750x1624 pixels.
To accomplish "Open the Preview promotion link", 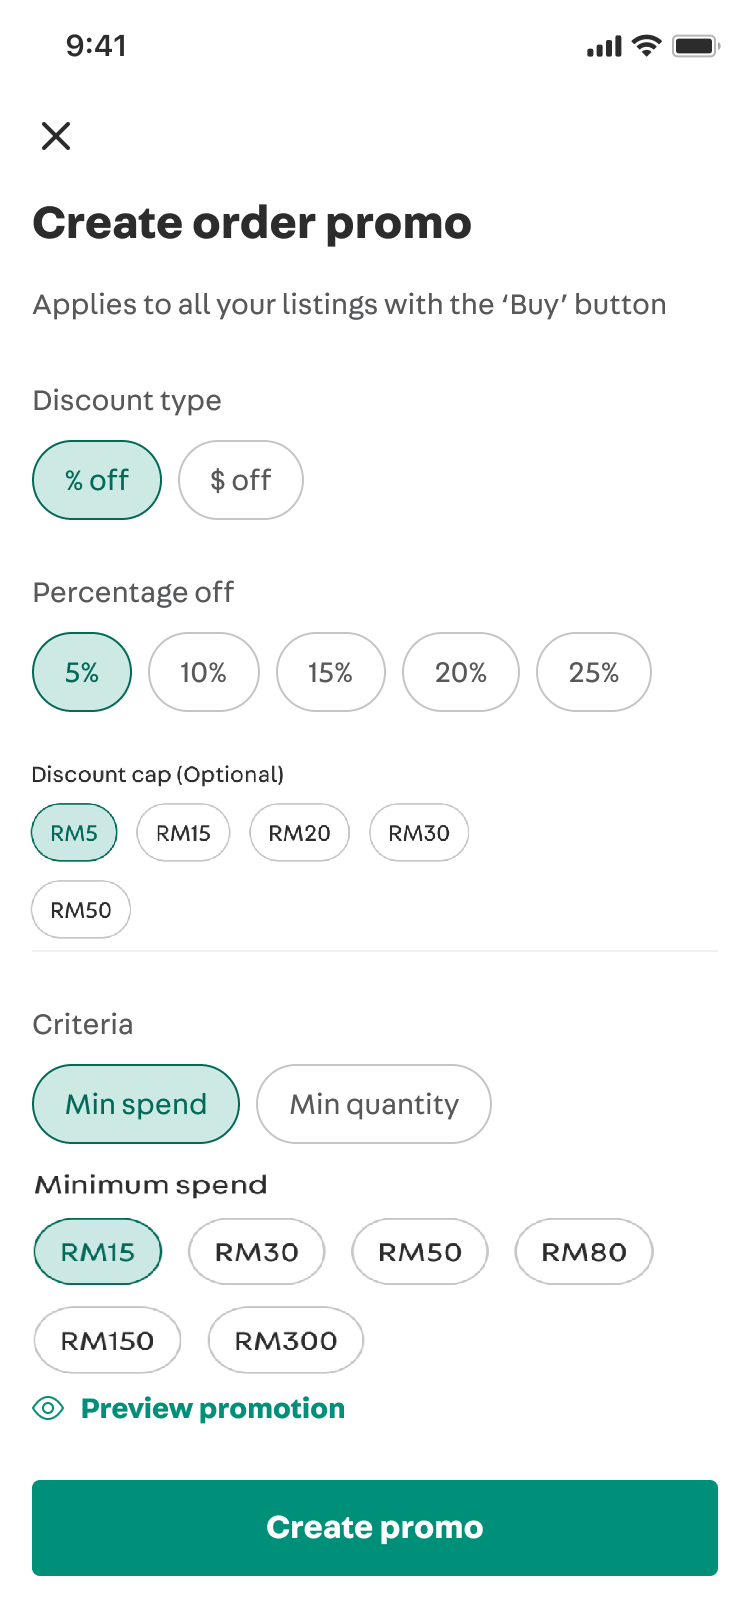I will [x=213, y=1408].
